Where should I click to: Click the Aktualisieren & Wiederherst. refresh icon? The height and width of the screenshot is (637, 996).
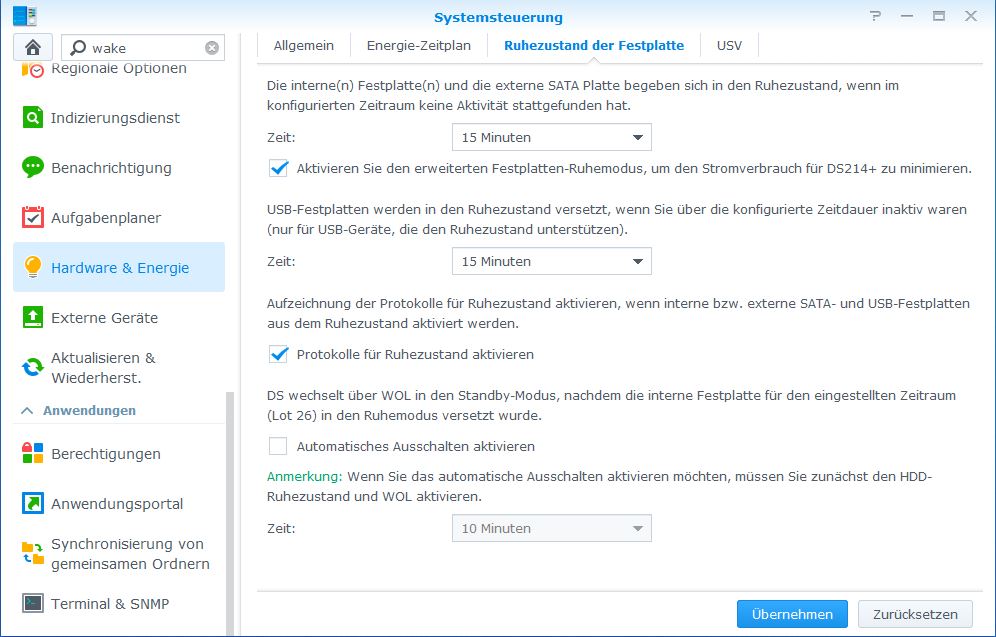click(32, 367)
